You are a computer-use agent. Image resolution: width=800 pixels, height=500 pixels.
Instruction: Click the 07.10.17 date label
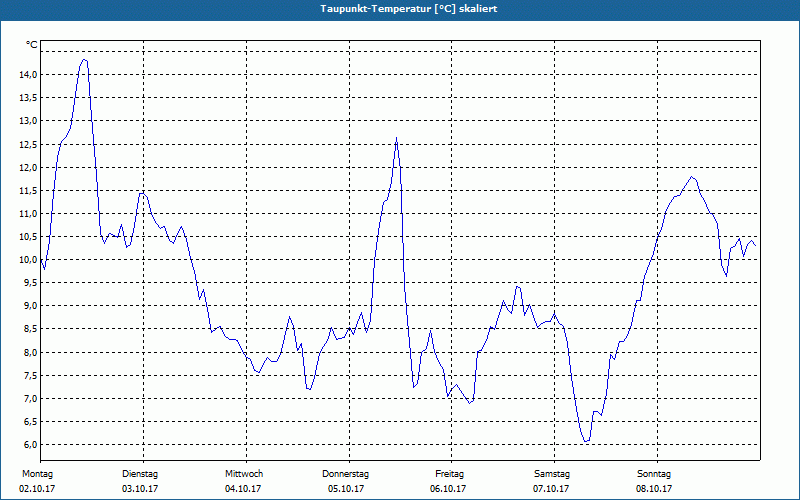pos(551,489)
